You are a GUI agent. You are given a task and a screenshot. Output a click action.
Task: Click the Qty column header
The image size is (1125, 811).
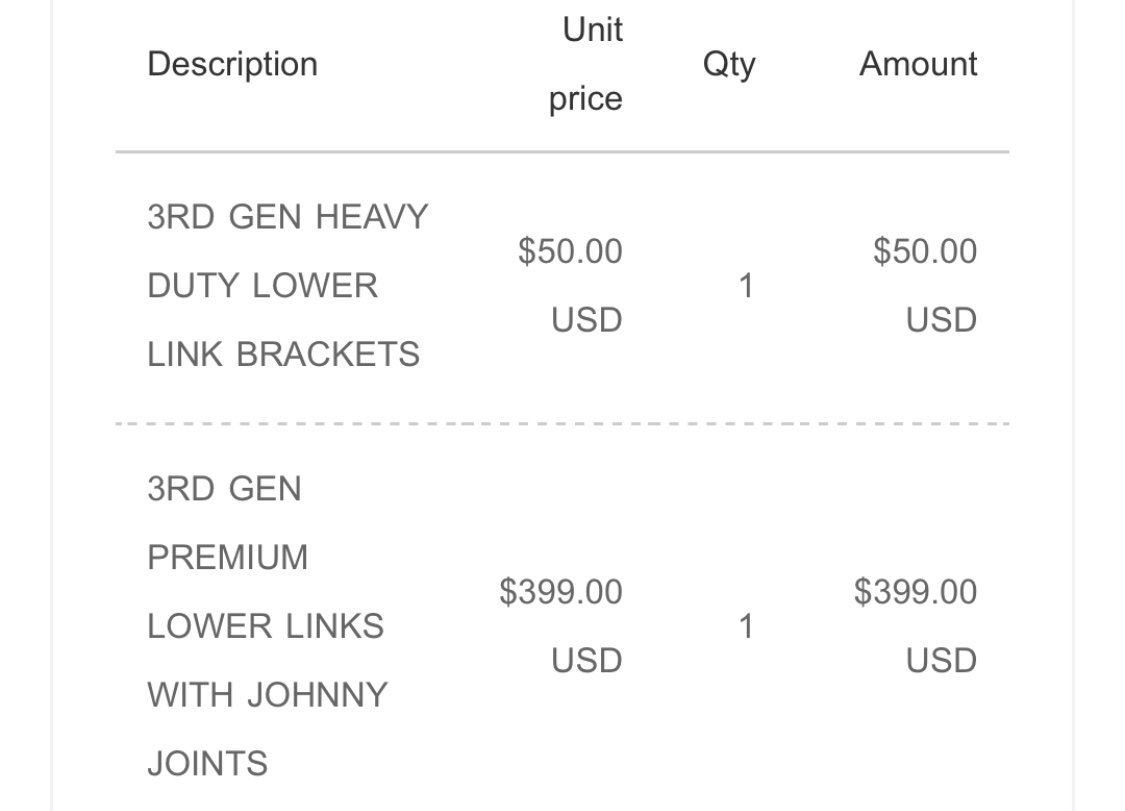tap(729, 65)
